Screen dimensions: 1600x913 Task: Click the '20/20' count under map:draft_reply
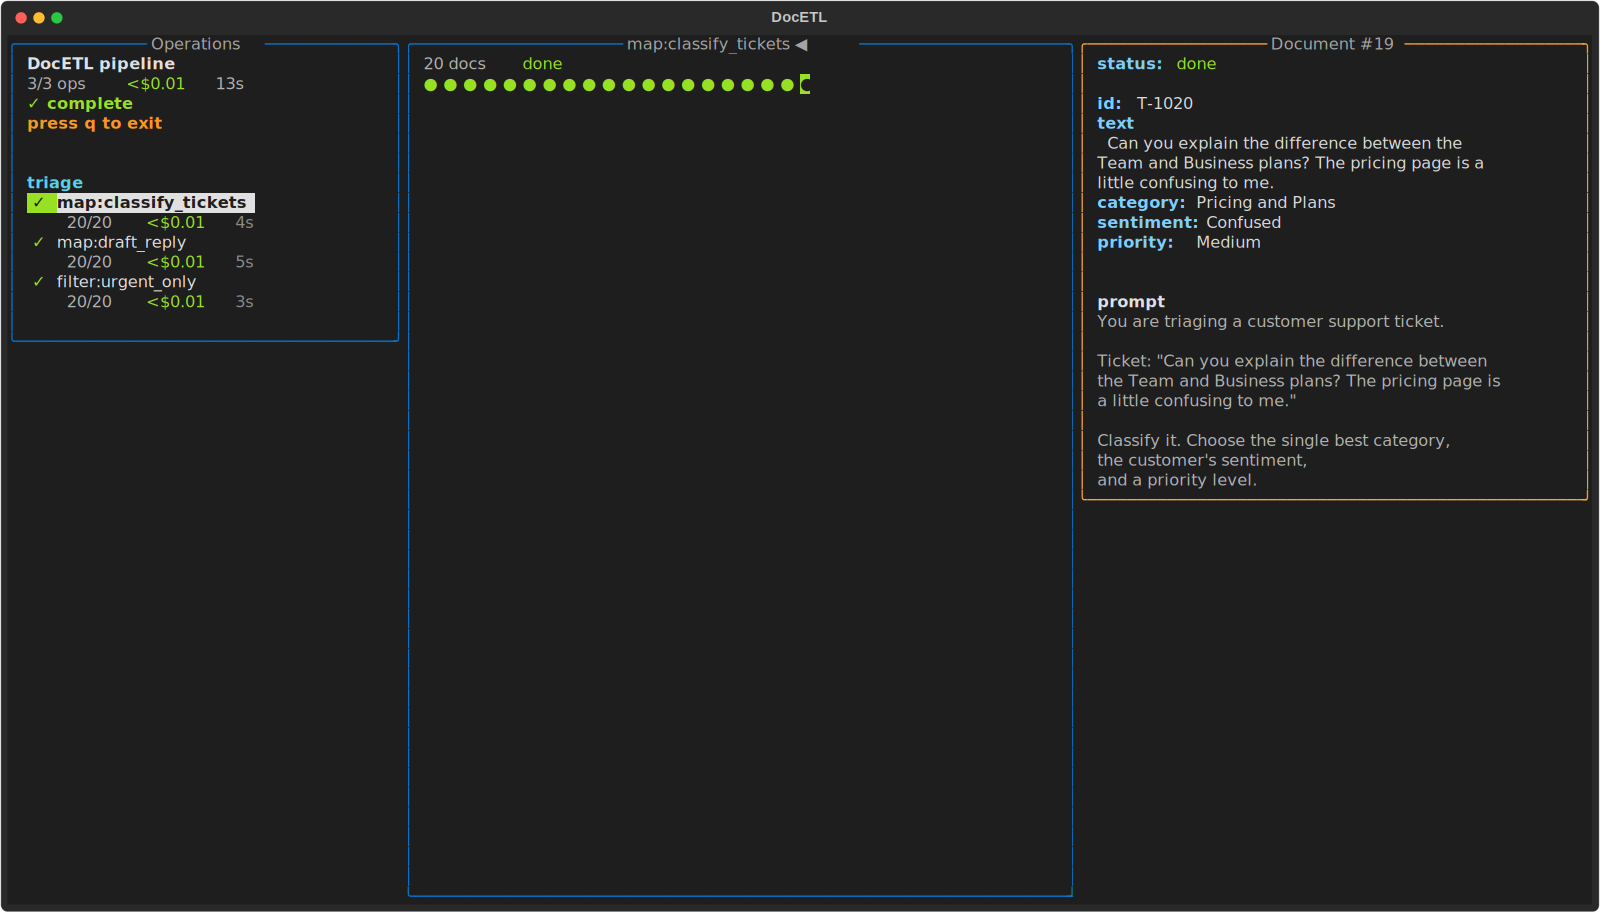(90, 262)
